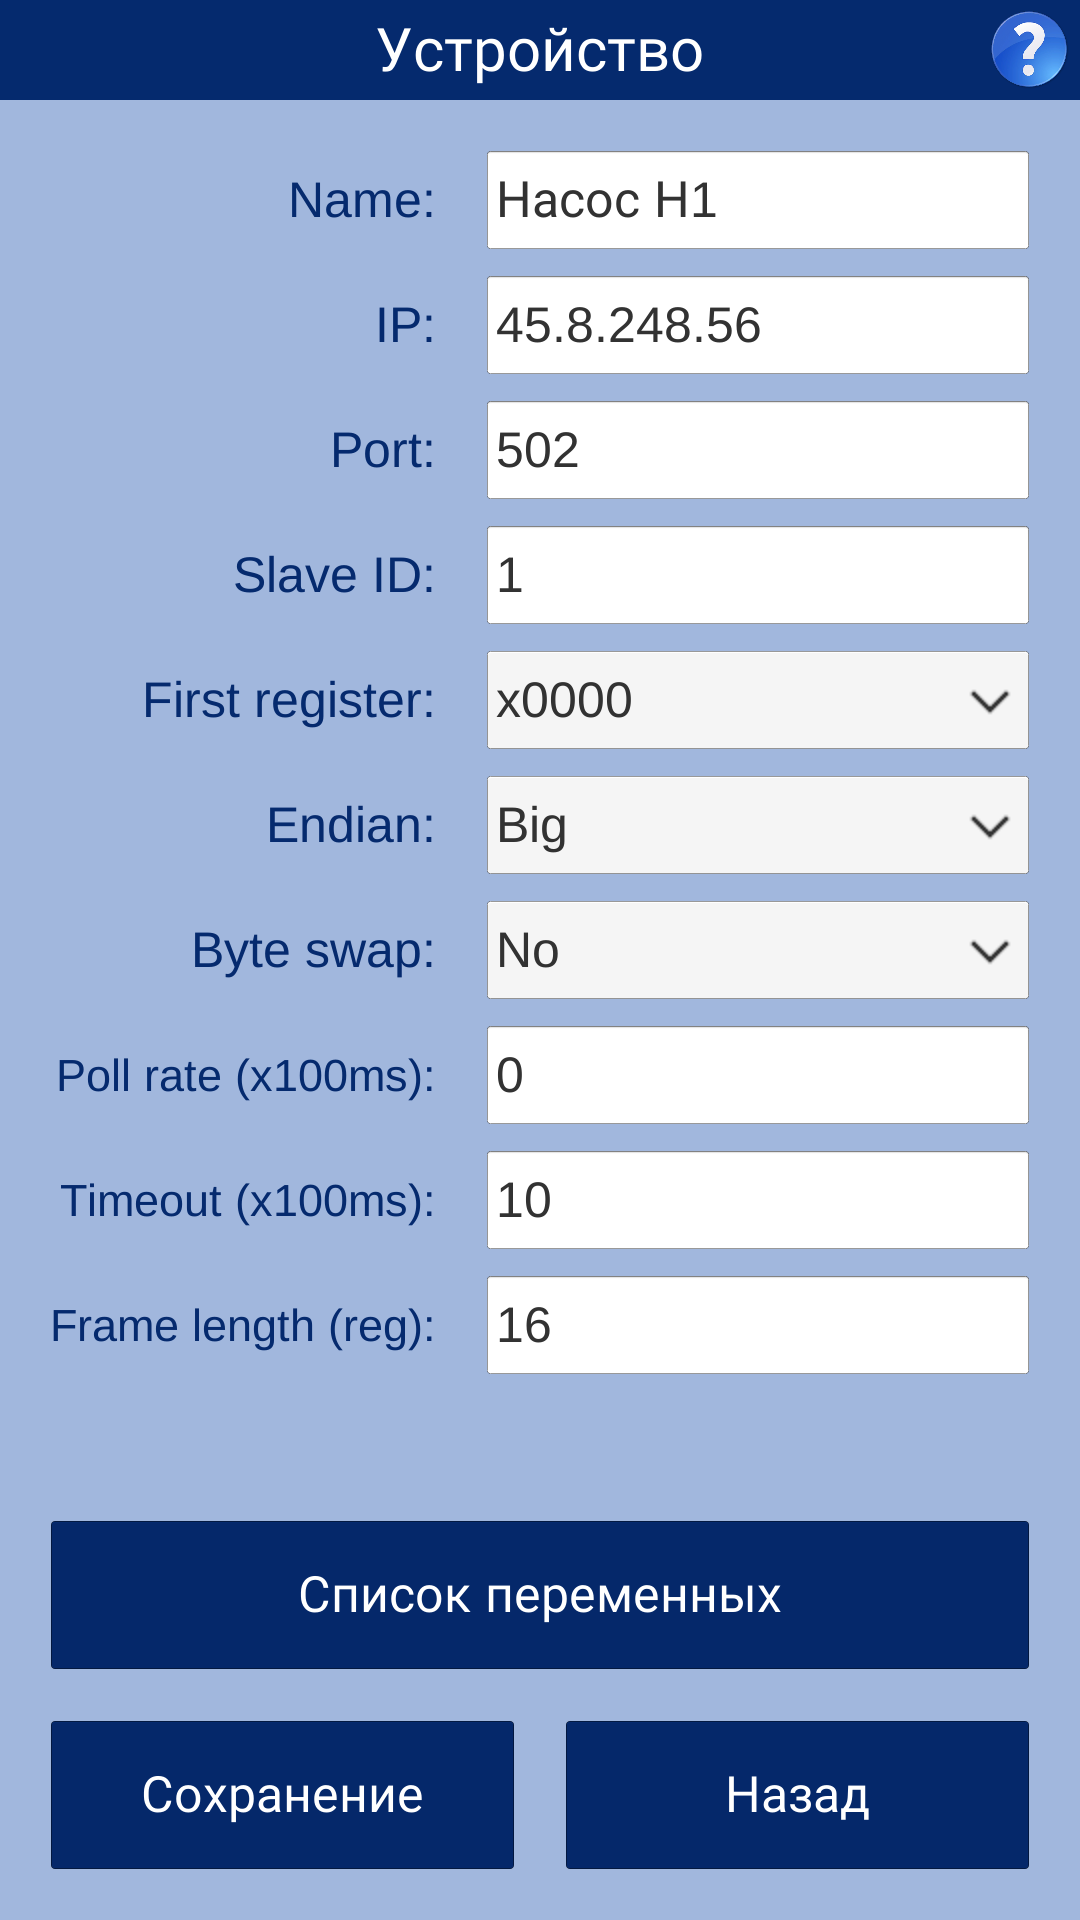This screenshot has height=1920, width=1080.
Task: Edit the IP address input field
Action: (x=757, y=325)
